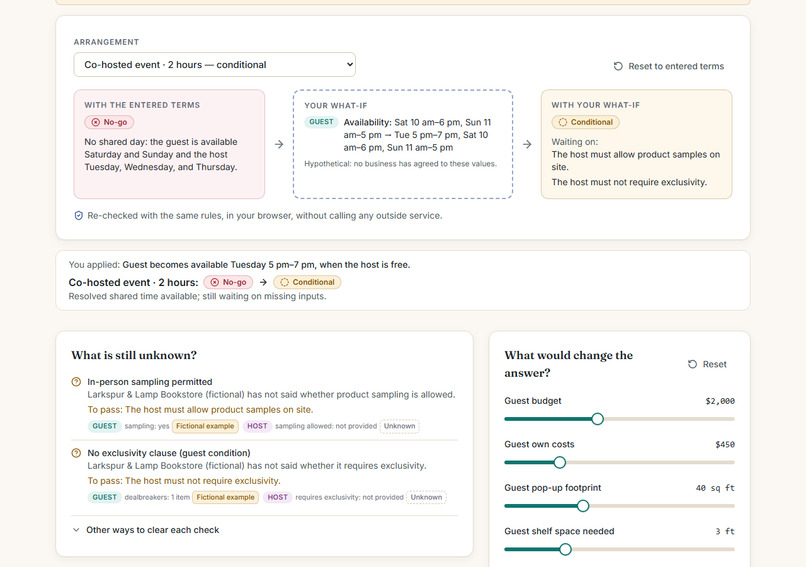Click question icon for In-person sampling permitted
The image size is (806, 567).
76,382
